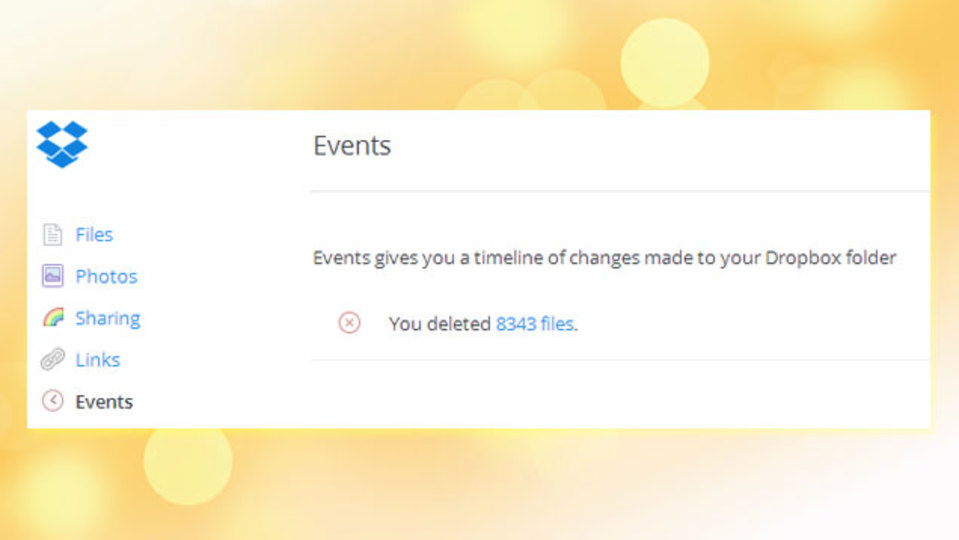Image resolution: width=959 pixels, height=540 pixels.
Task: Click the Photos picture icon
Action: (x=53, y=276)
